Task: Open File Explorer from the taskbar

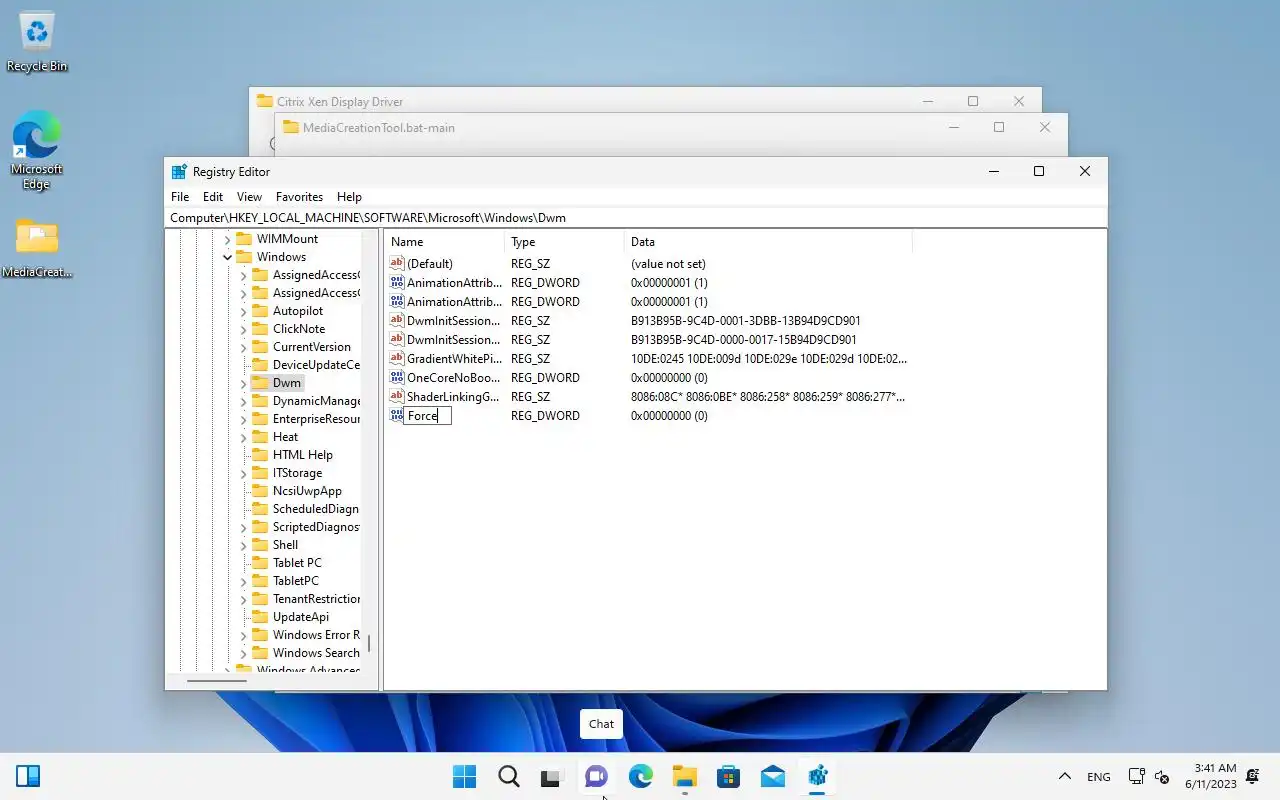Action: point(684,777)
